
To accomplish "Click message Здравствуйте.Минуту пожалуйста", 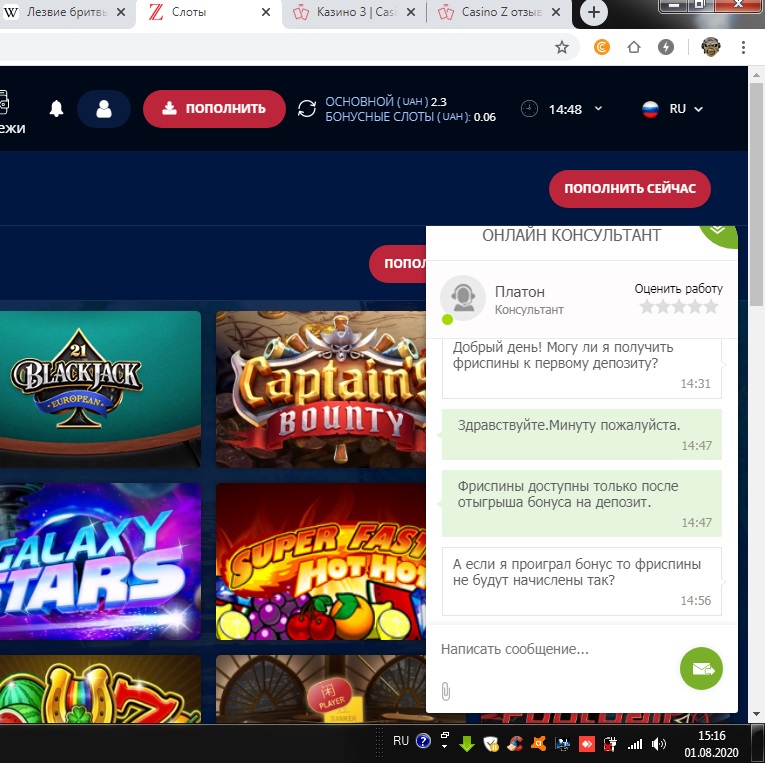I will (x=582, y=434).
